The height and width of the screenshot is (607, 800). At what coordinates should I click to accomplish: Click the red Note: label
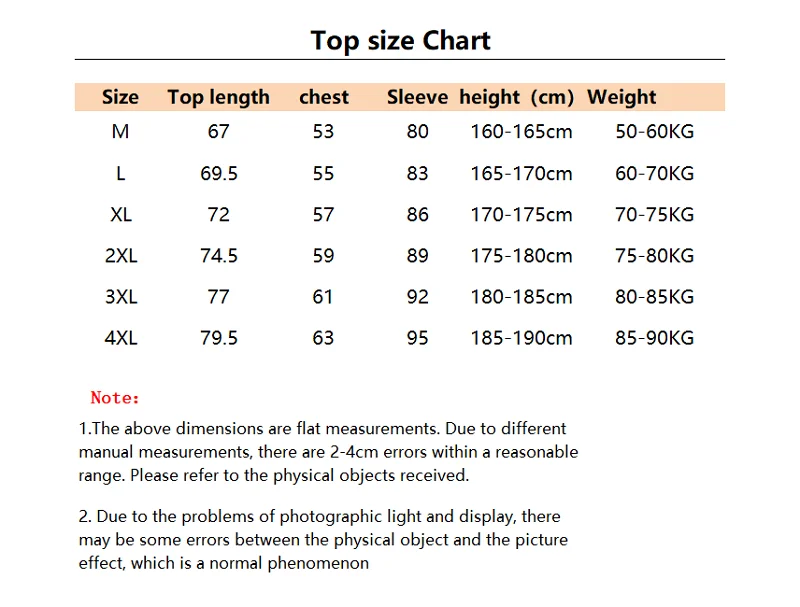pos(115,398)
